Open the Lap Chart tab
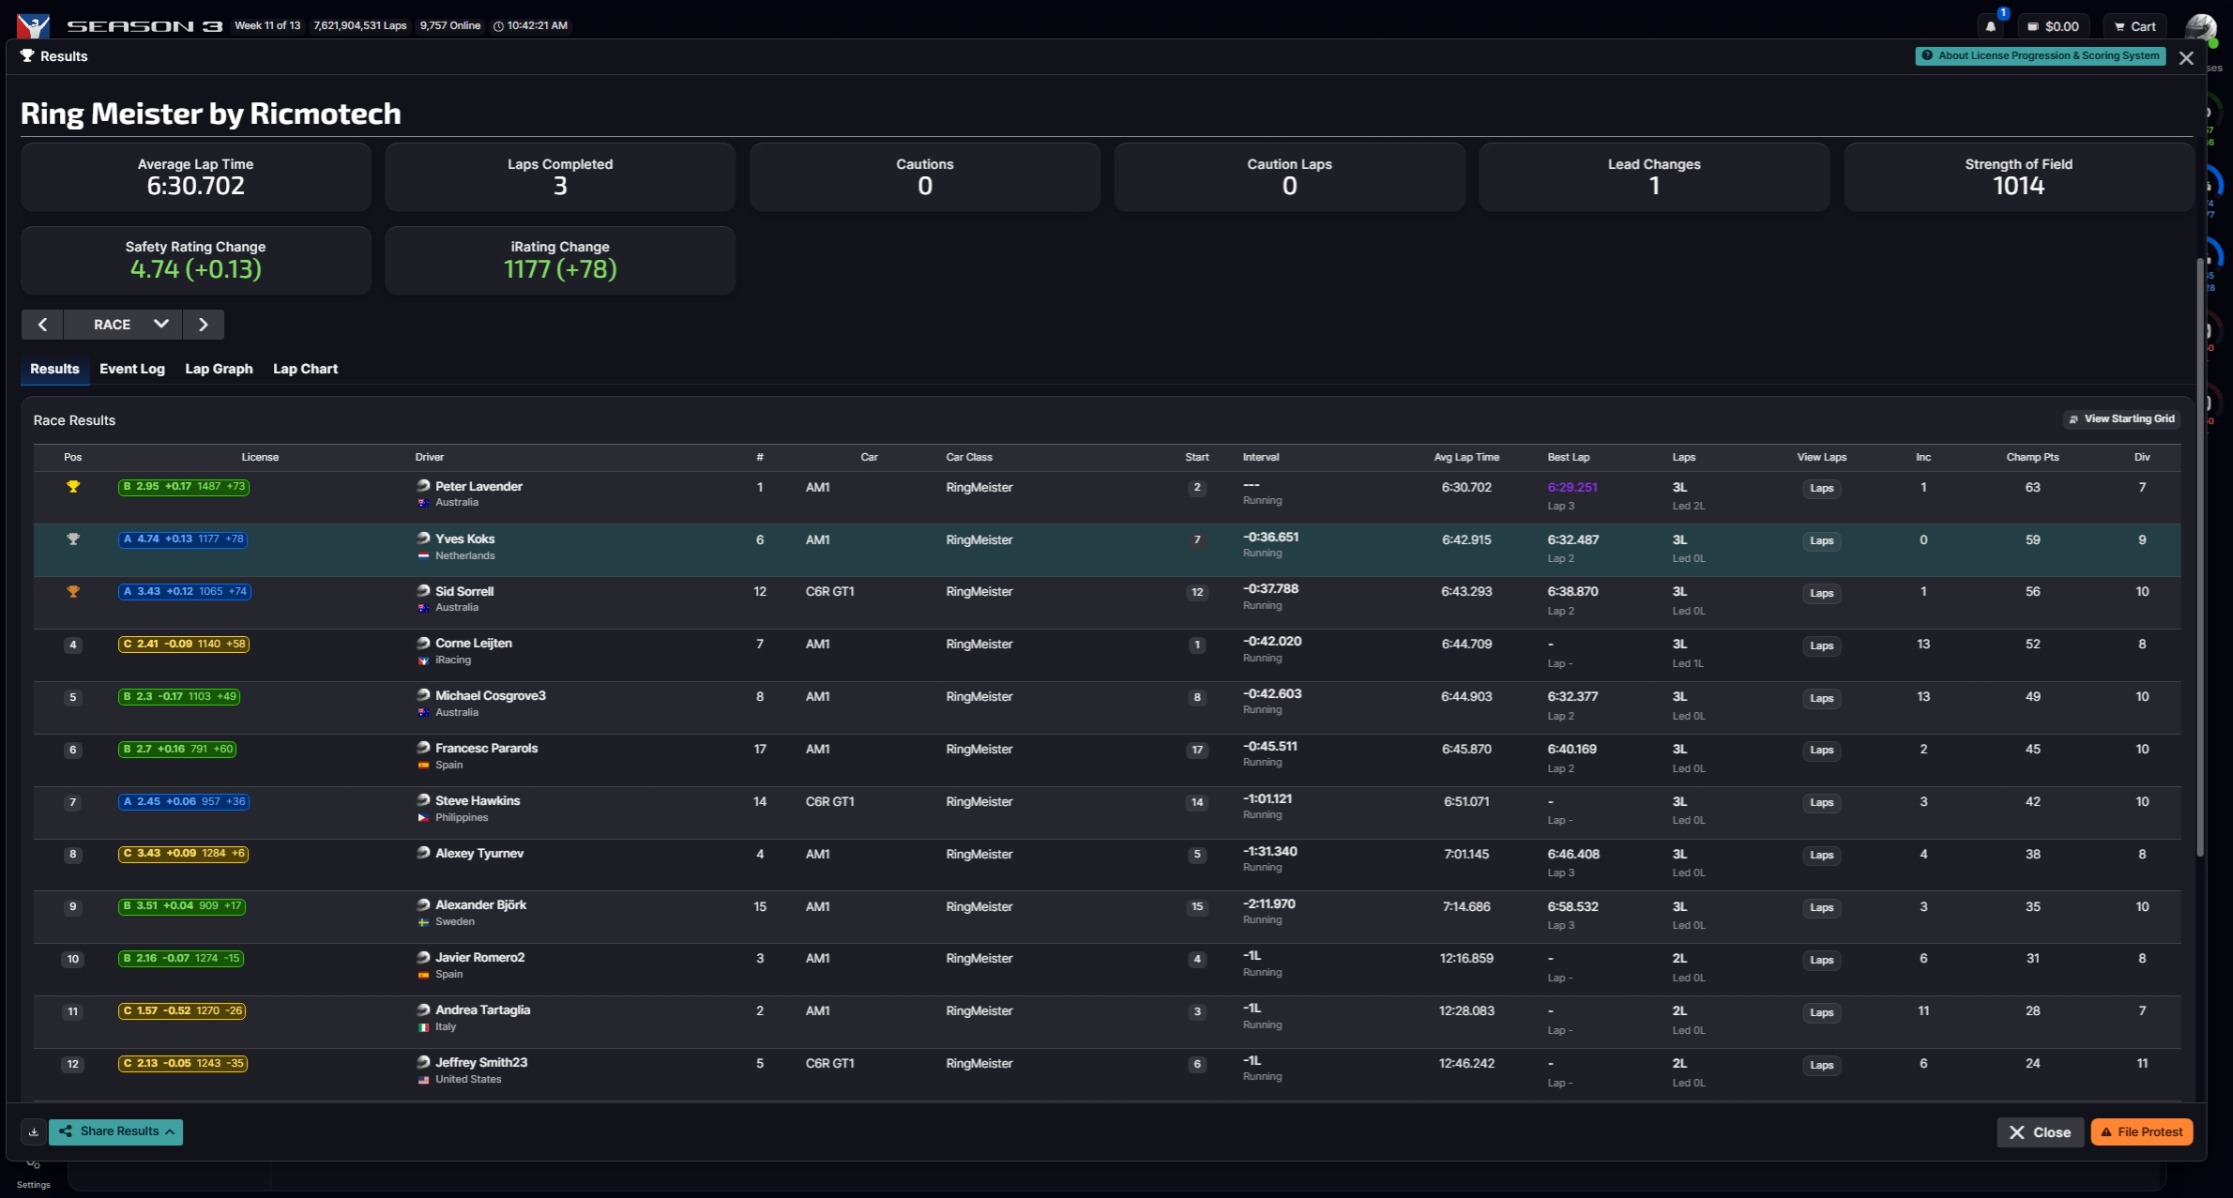Screen dimensions: 2233x1198 tap(305, 369)
